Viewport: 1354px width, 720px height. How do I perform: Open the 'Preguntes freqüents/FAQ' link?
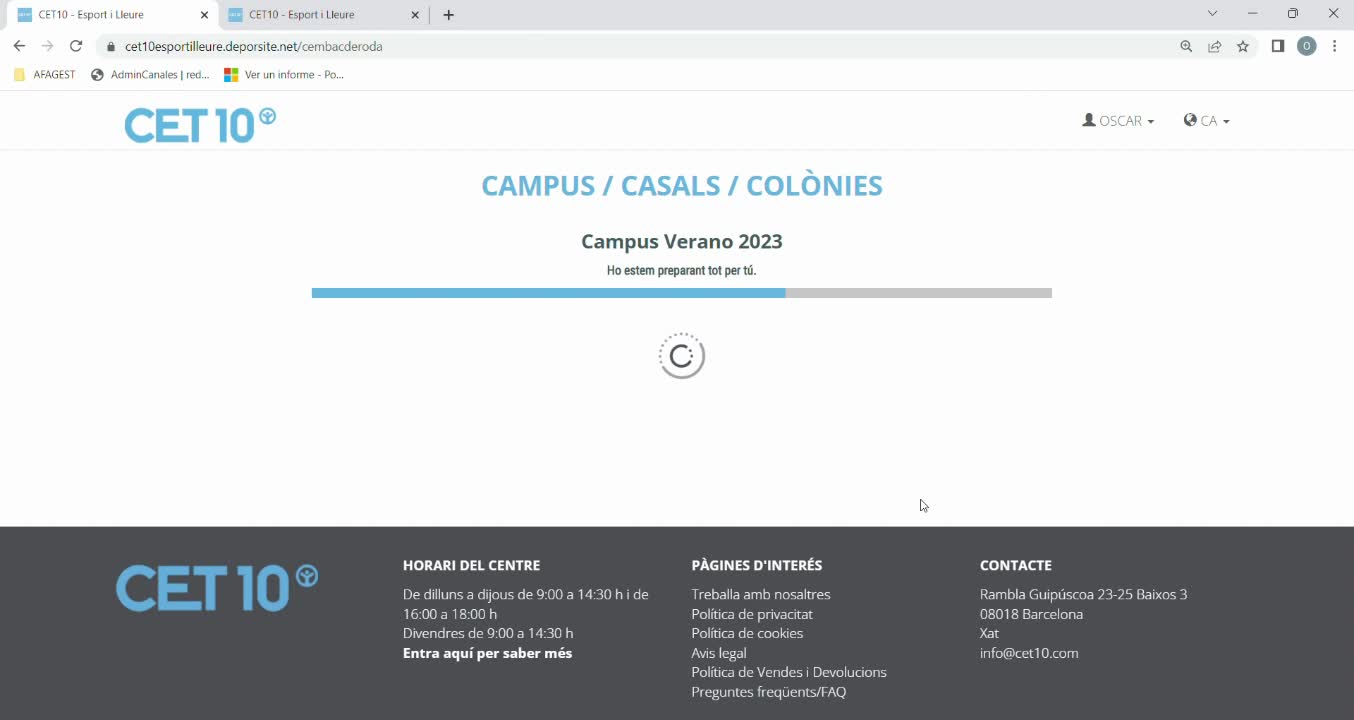coord(768,692)
